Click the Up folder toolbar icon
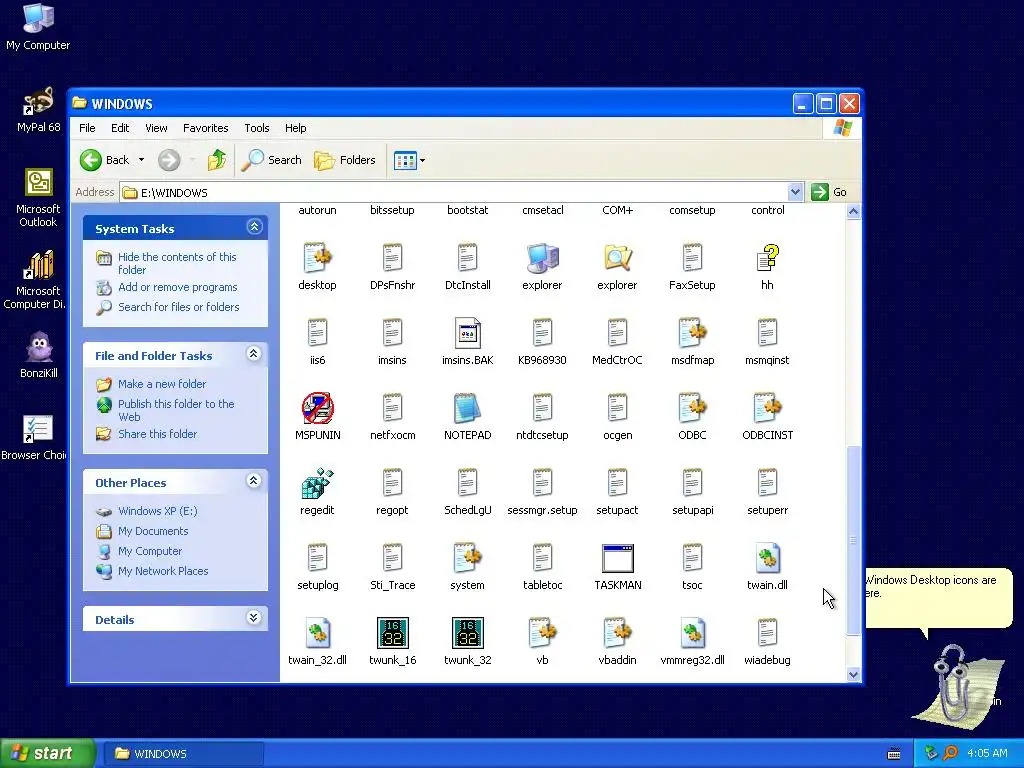The image size is (1024, 768). coord(216,160)
